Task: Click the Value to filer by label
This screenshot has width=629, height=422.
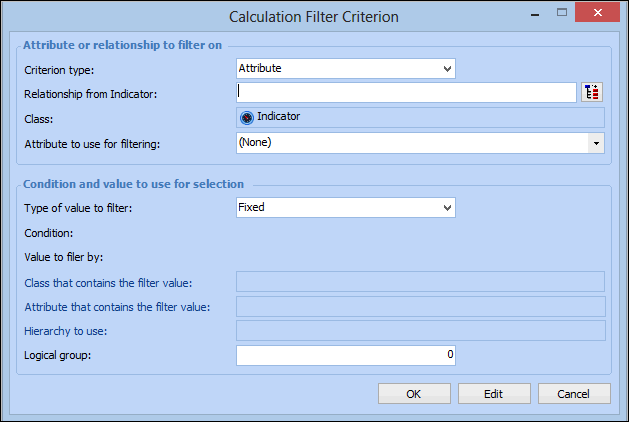Action: click(x=60, y=258)
